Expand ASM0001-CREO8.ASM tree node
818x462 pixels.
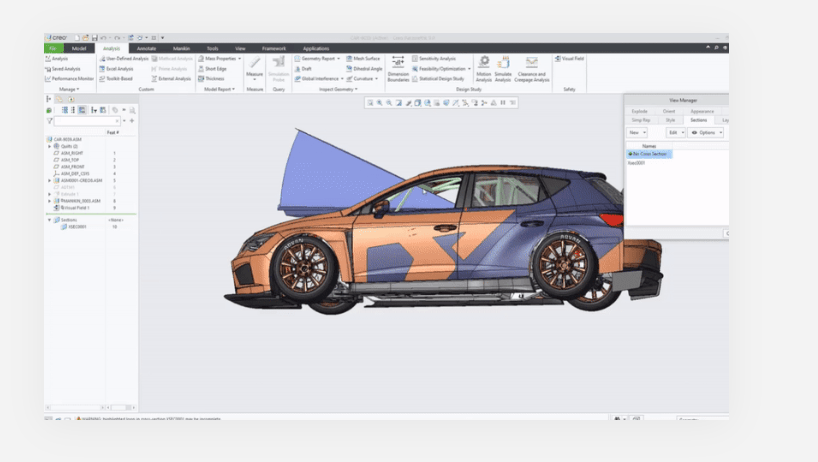50,180
